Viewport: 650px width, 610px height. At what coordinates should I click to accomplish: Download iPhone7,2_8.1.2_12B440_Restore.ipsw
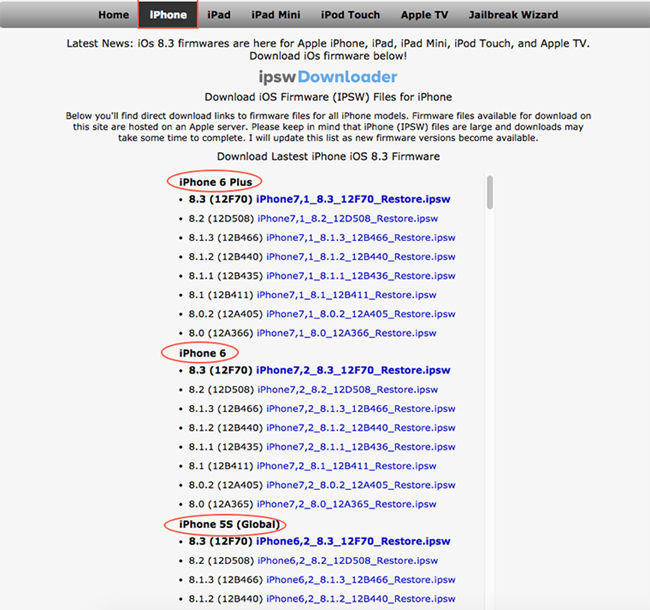coord(361,428)
